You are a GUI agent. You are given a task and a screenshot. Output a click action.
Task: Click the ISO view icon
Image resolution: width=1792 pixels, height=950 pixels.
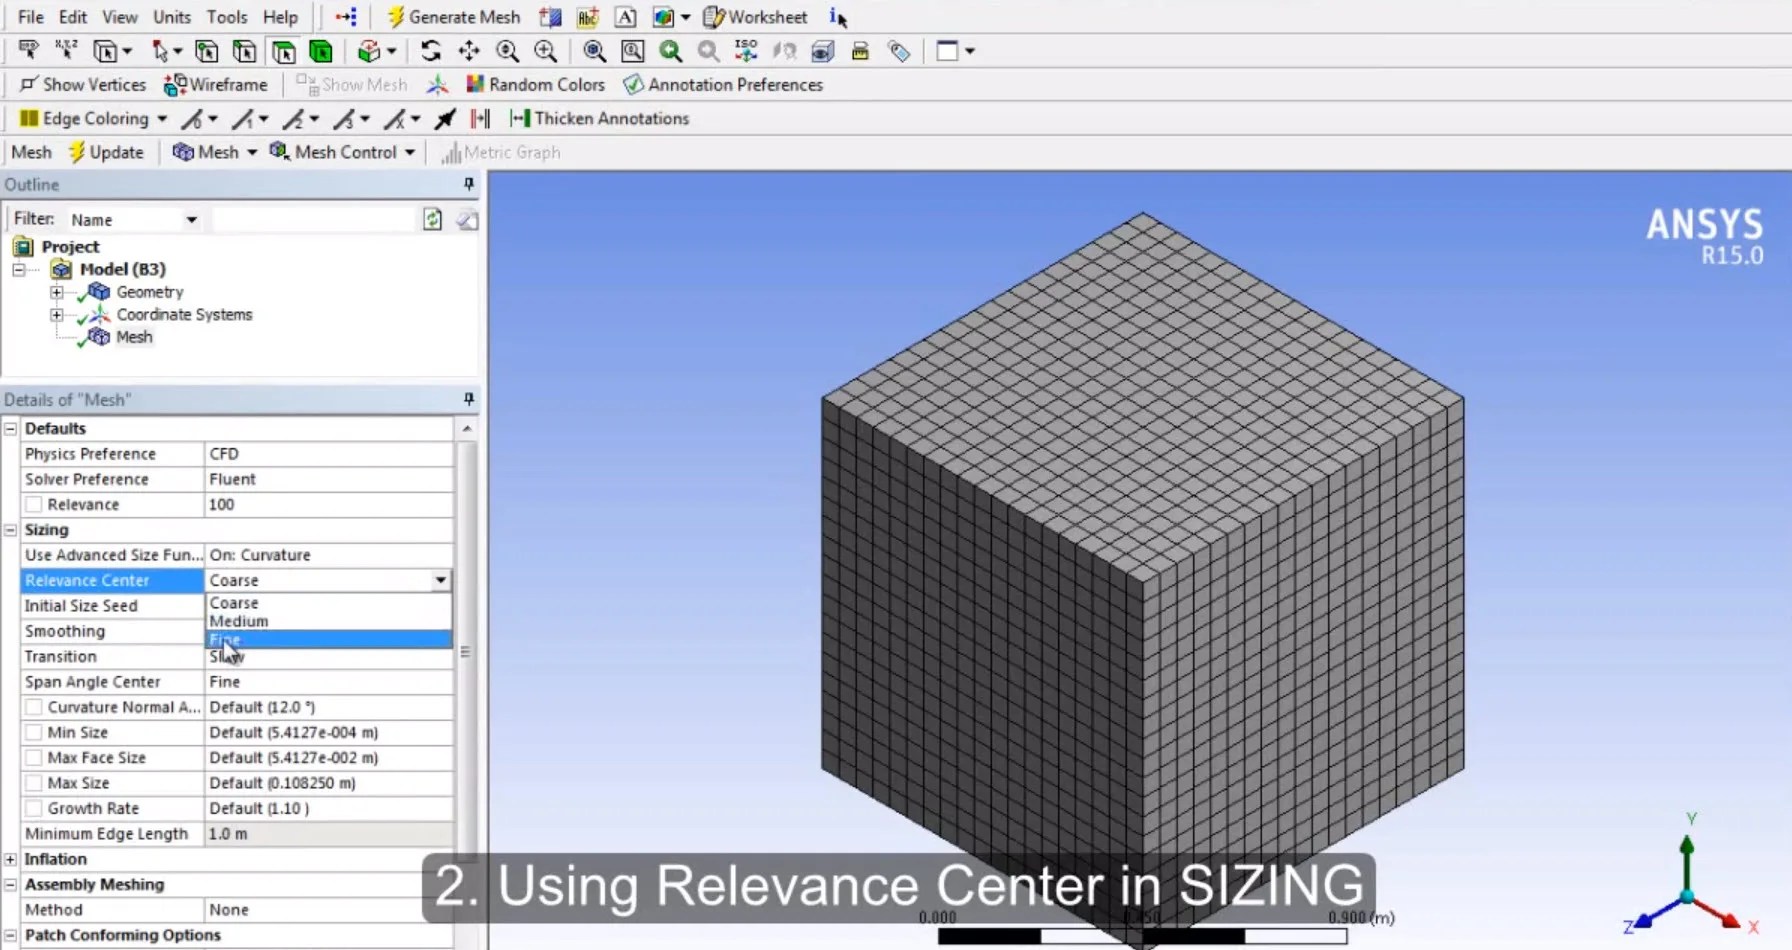pyautogui.click(x=745, y=51)
